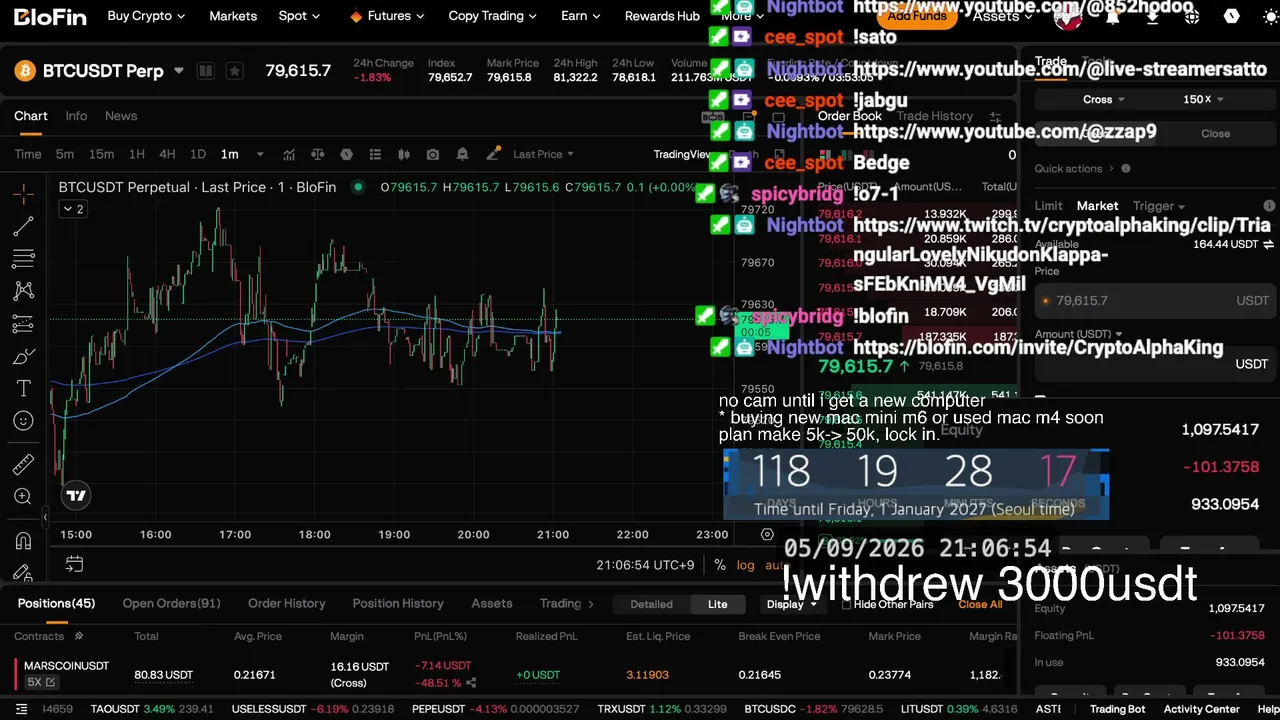The height and width of the screenshot is (720, 1280).
Task: Click the TradingView logo on chart
Action: point(76,495)
